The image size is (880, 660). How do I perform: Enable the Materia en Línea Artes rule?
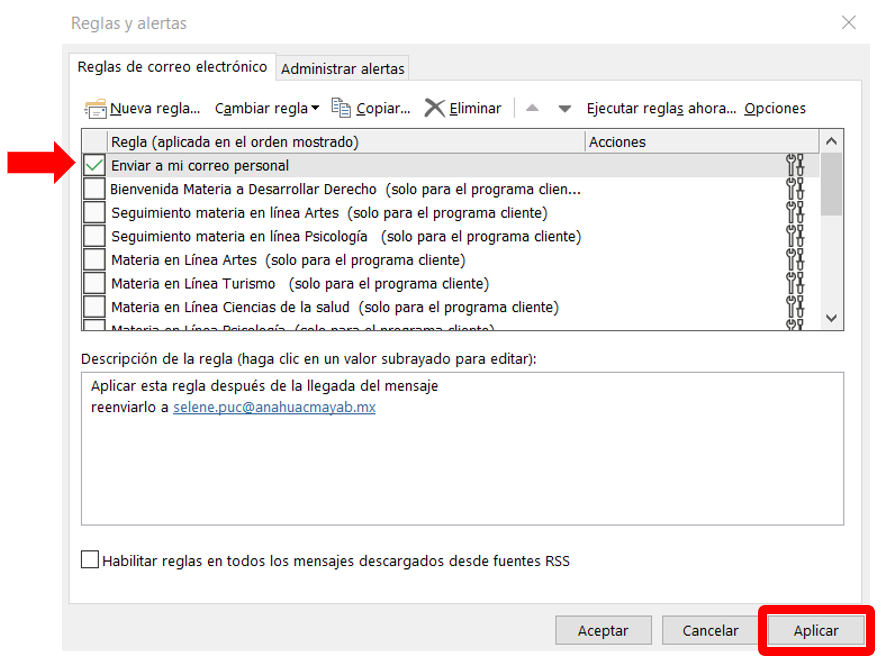(x=94, y=260)
